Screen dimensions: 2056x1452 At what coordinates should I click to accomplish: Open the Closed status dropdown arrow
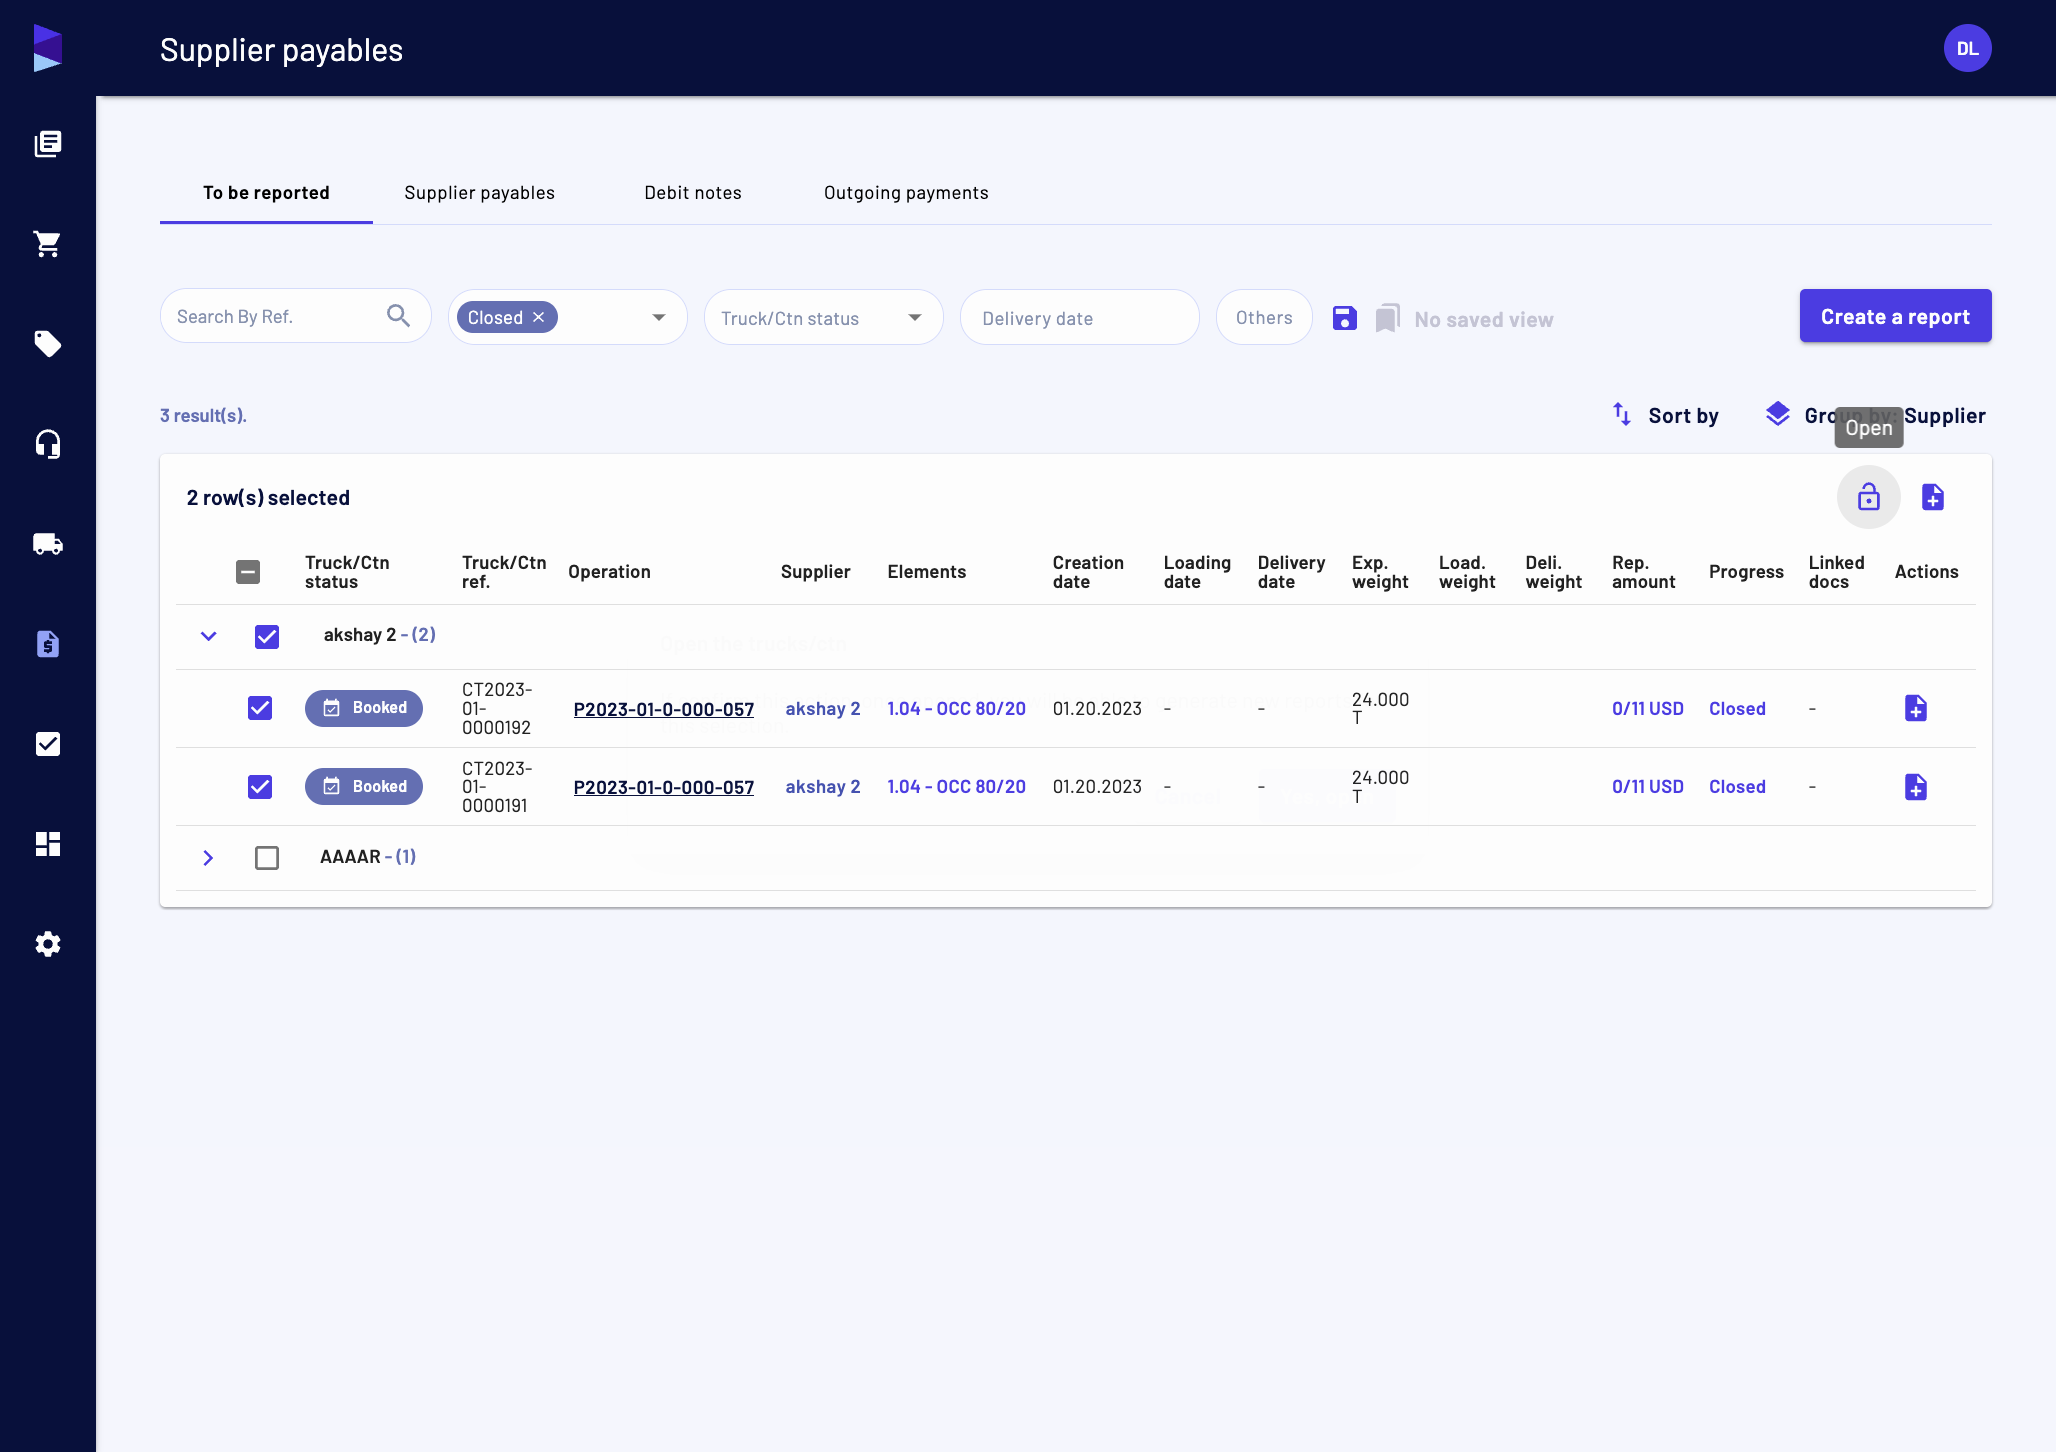(x=659, y=317)
